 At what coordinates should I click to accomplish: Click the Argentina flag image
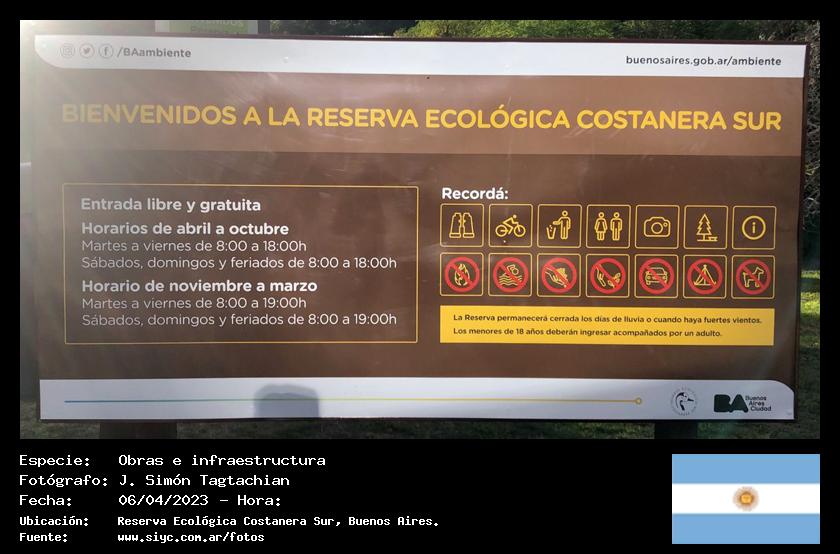[745, 498]
